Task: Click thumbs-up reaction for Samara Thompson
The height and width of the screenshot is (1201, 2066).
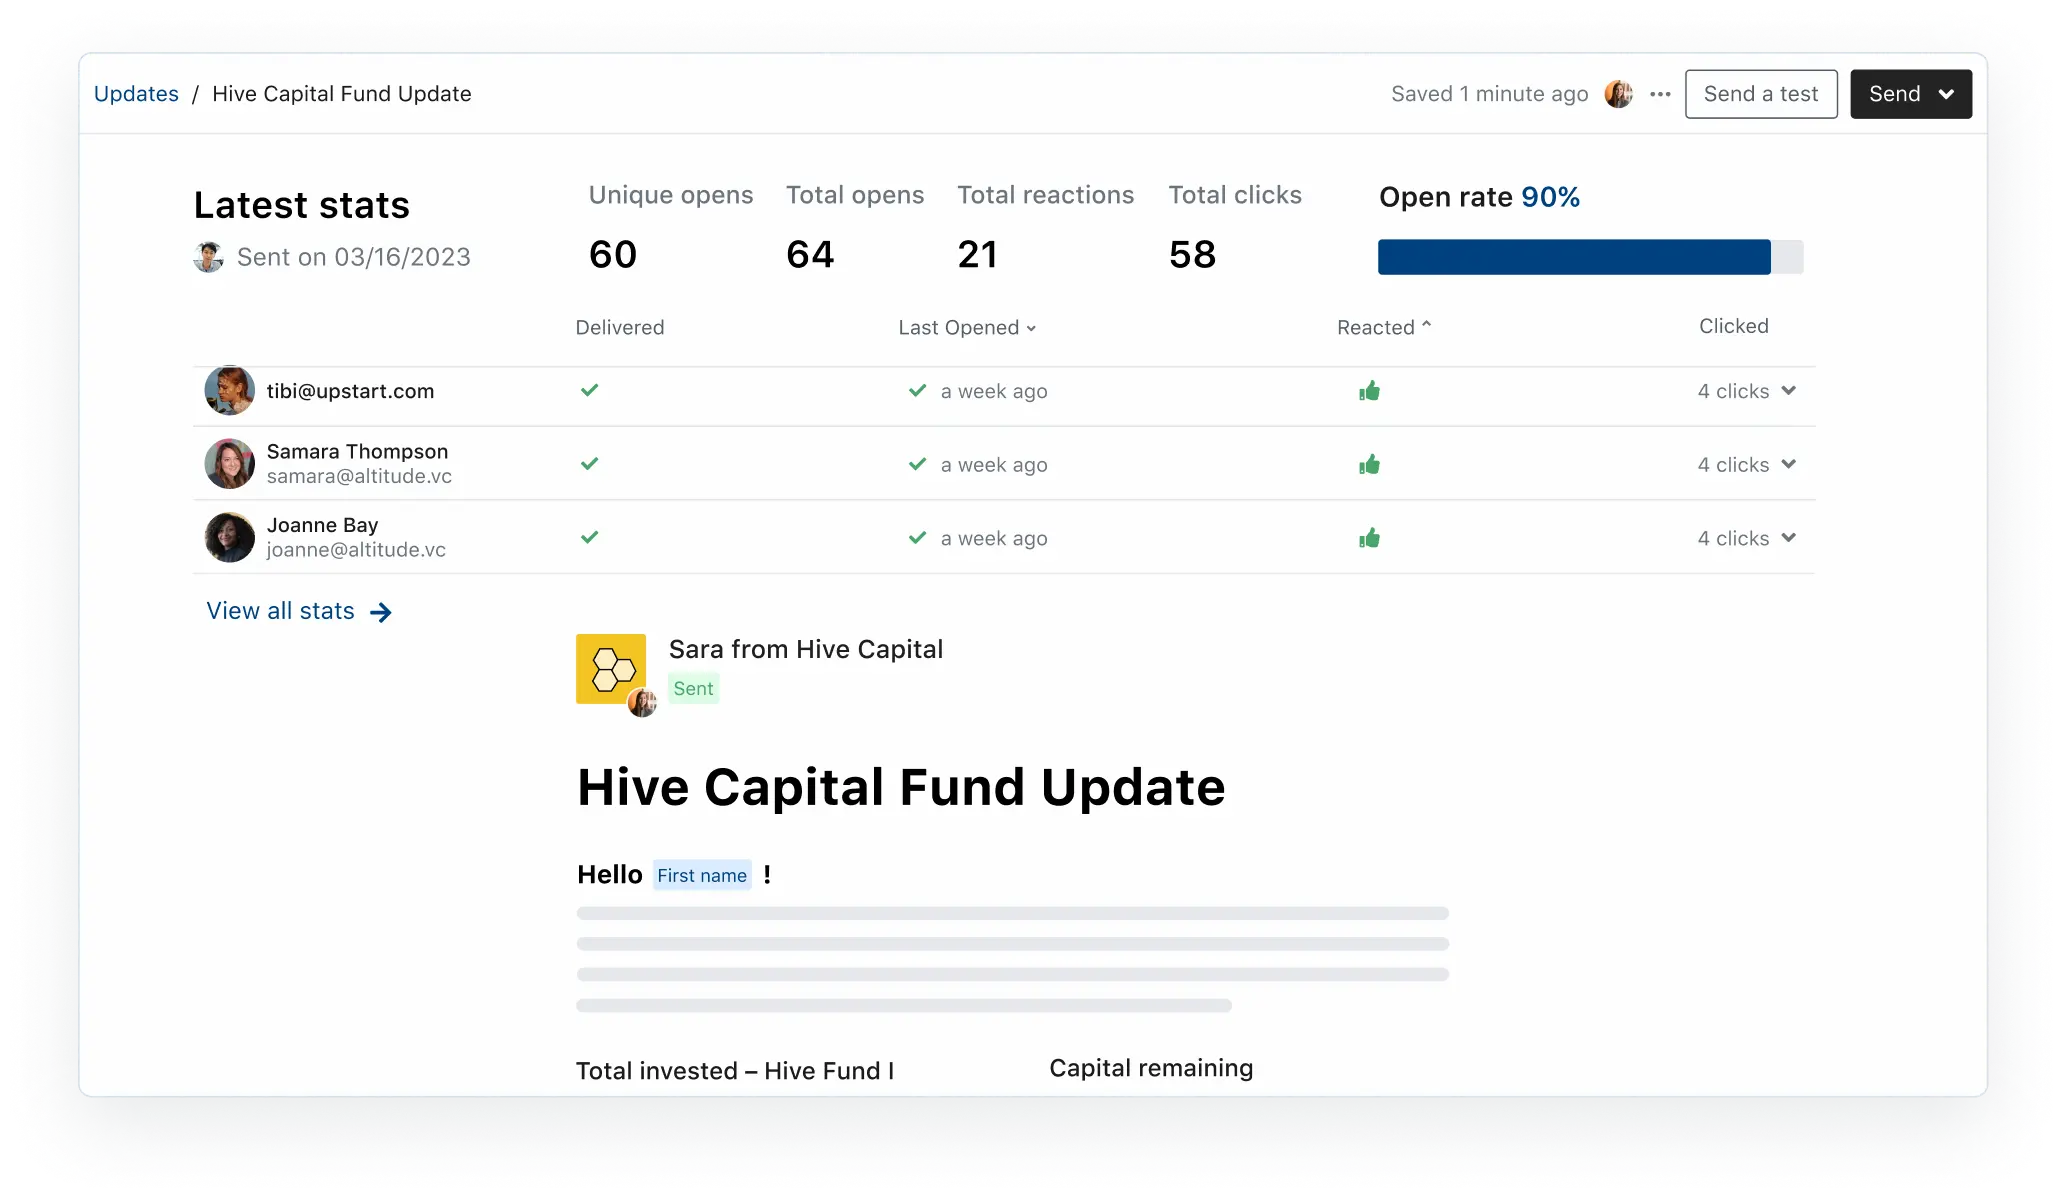Action: (1369, 464)
